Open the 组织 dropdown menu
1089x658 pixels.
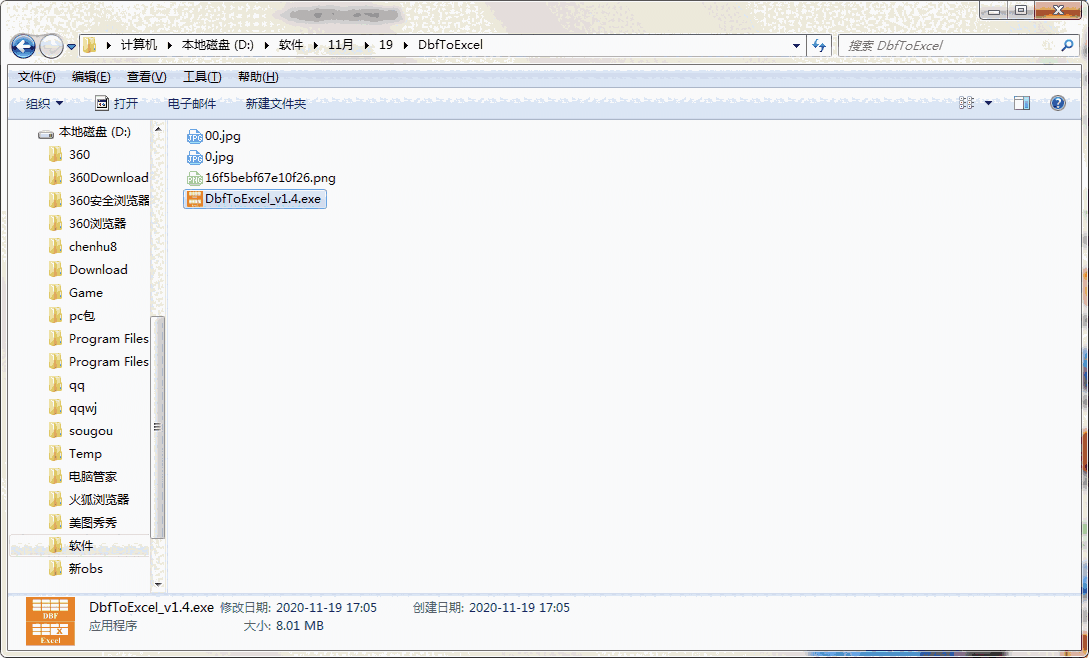pyautogui.click(x=42, y=102)
